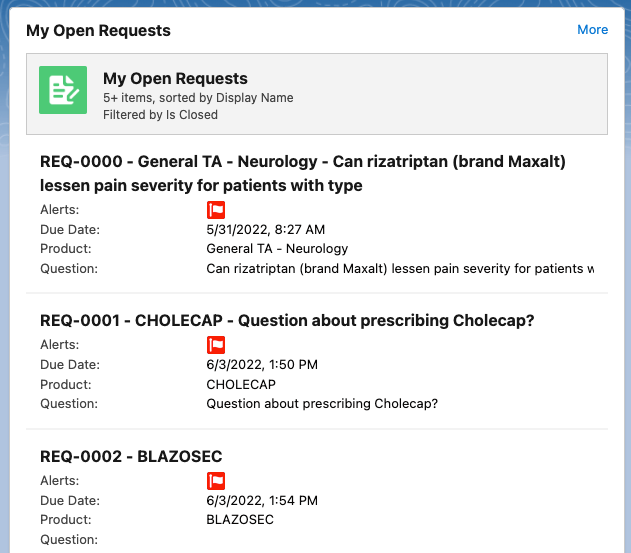
Task: Click the truncated rizatriptan question text
Action: tap(400, 268)
